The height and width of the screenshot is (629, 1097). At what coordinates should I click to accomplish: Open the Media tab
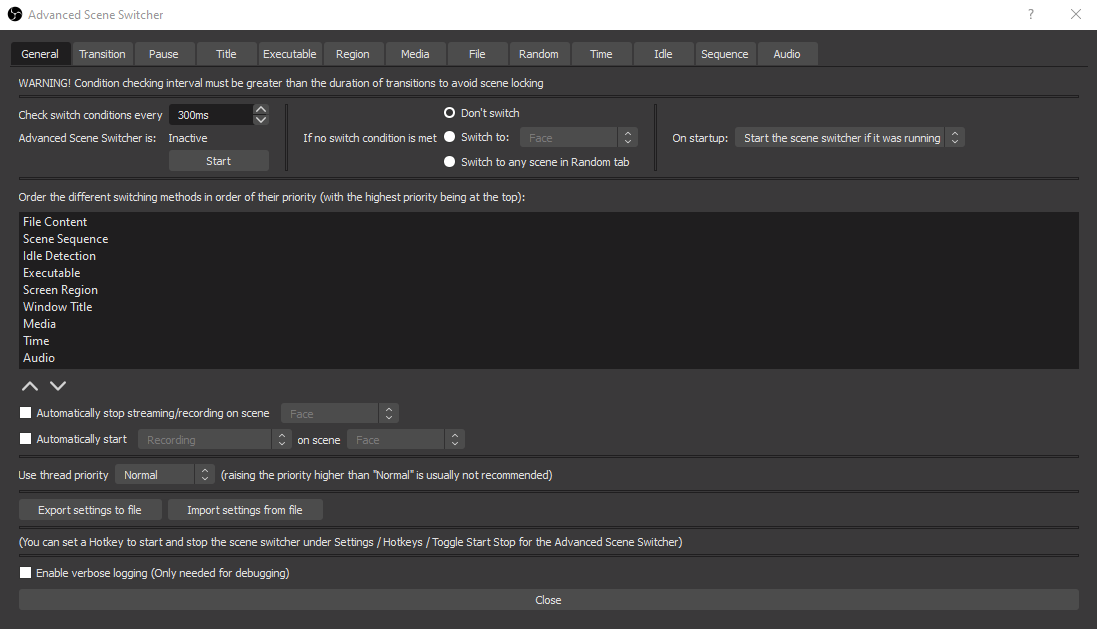[415, 54]
